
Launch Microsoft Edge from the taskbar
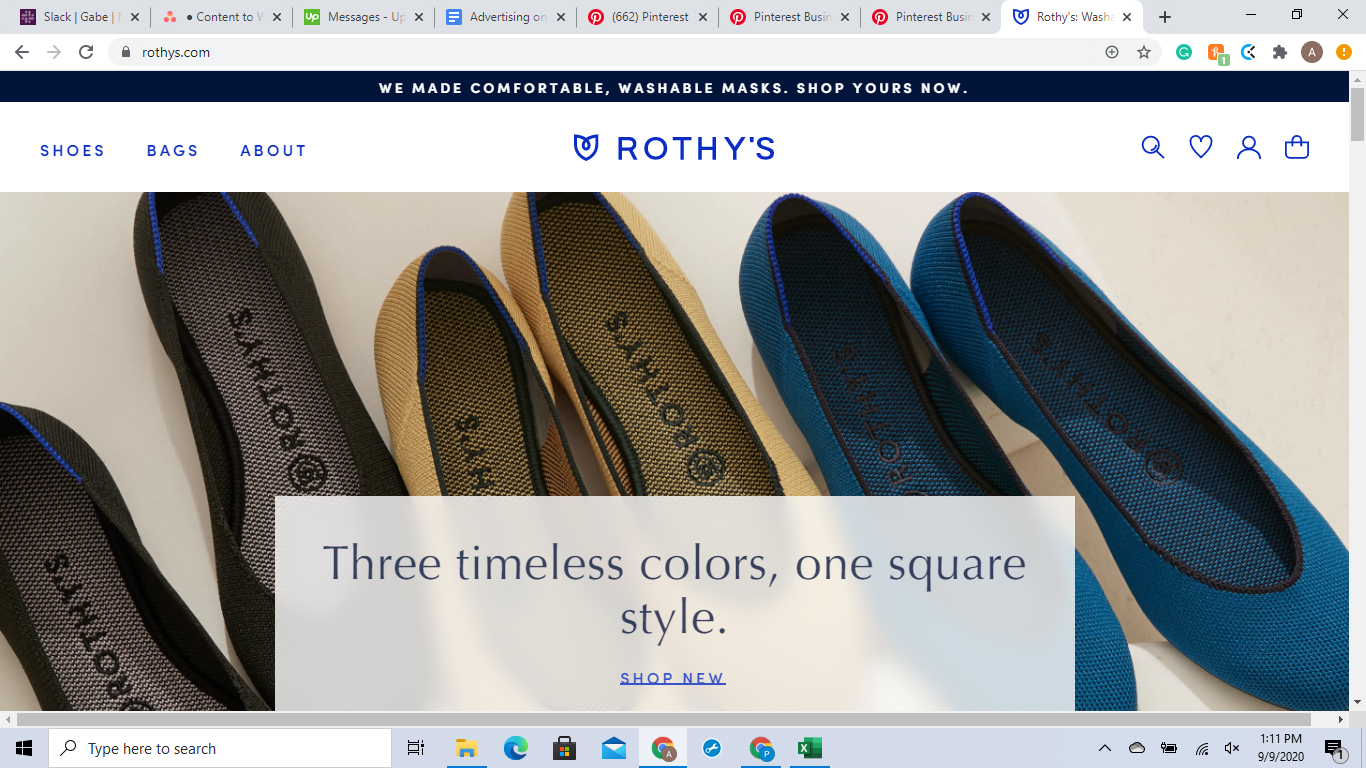[515, 748]
